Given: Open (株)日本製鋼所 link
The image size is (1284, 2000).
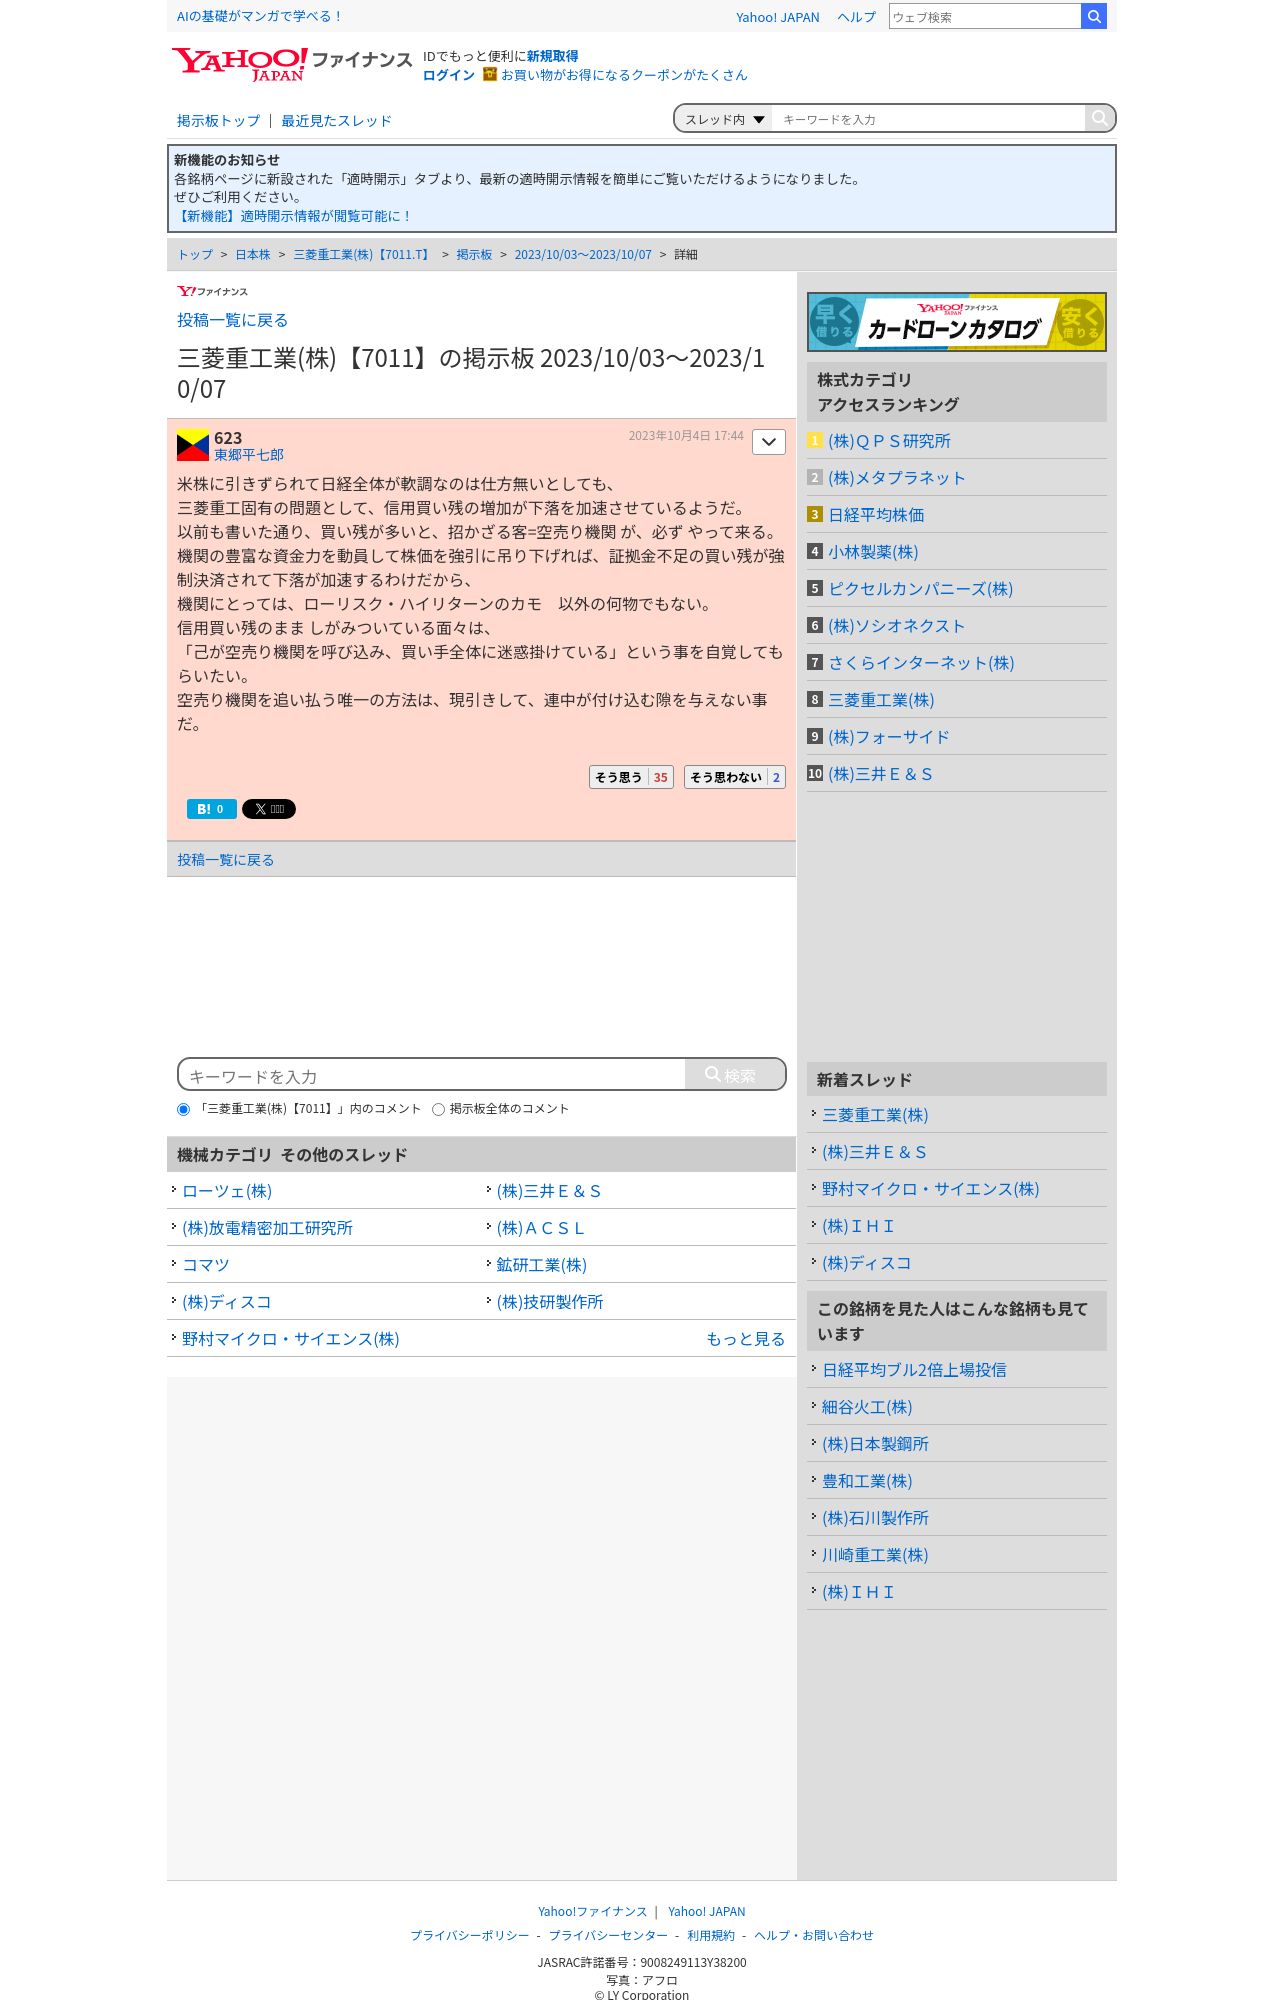Looking at the screenshot, I should click(875, 1444).
